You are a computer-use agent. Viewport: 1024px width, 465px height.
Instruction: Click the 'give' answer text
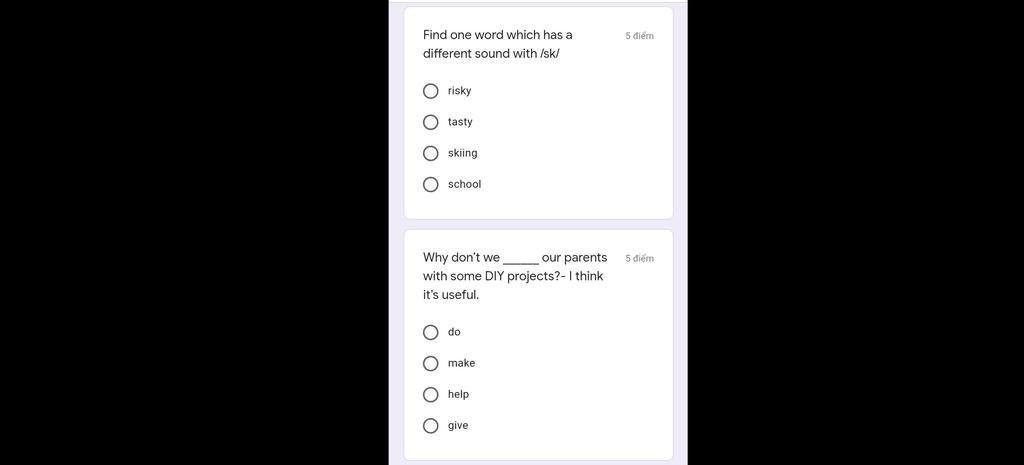tap(458, 425)
